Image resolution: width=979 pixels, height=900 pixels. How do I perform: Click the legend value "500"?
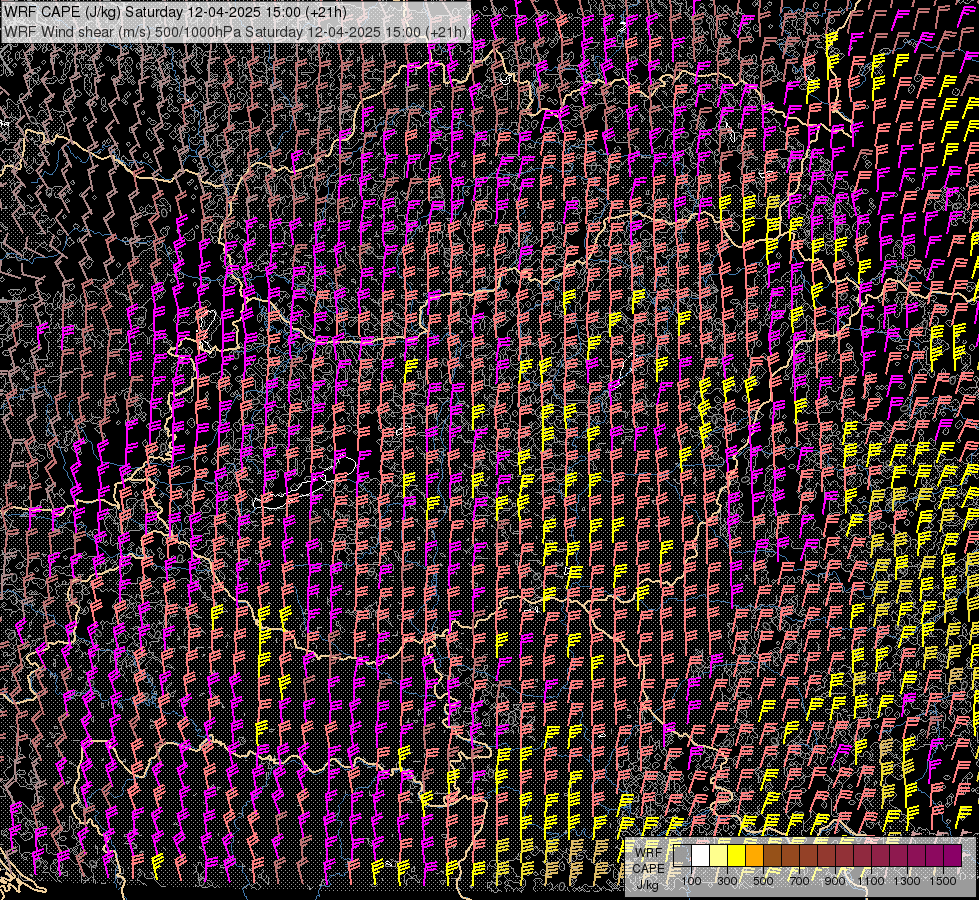point(763,881)
